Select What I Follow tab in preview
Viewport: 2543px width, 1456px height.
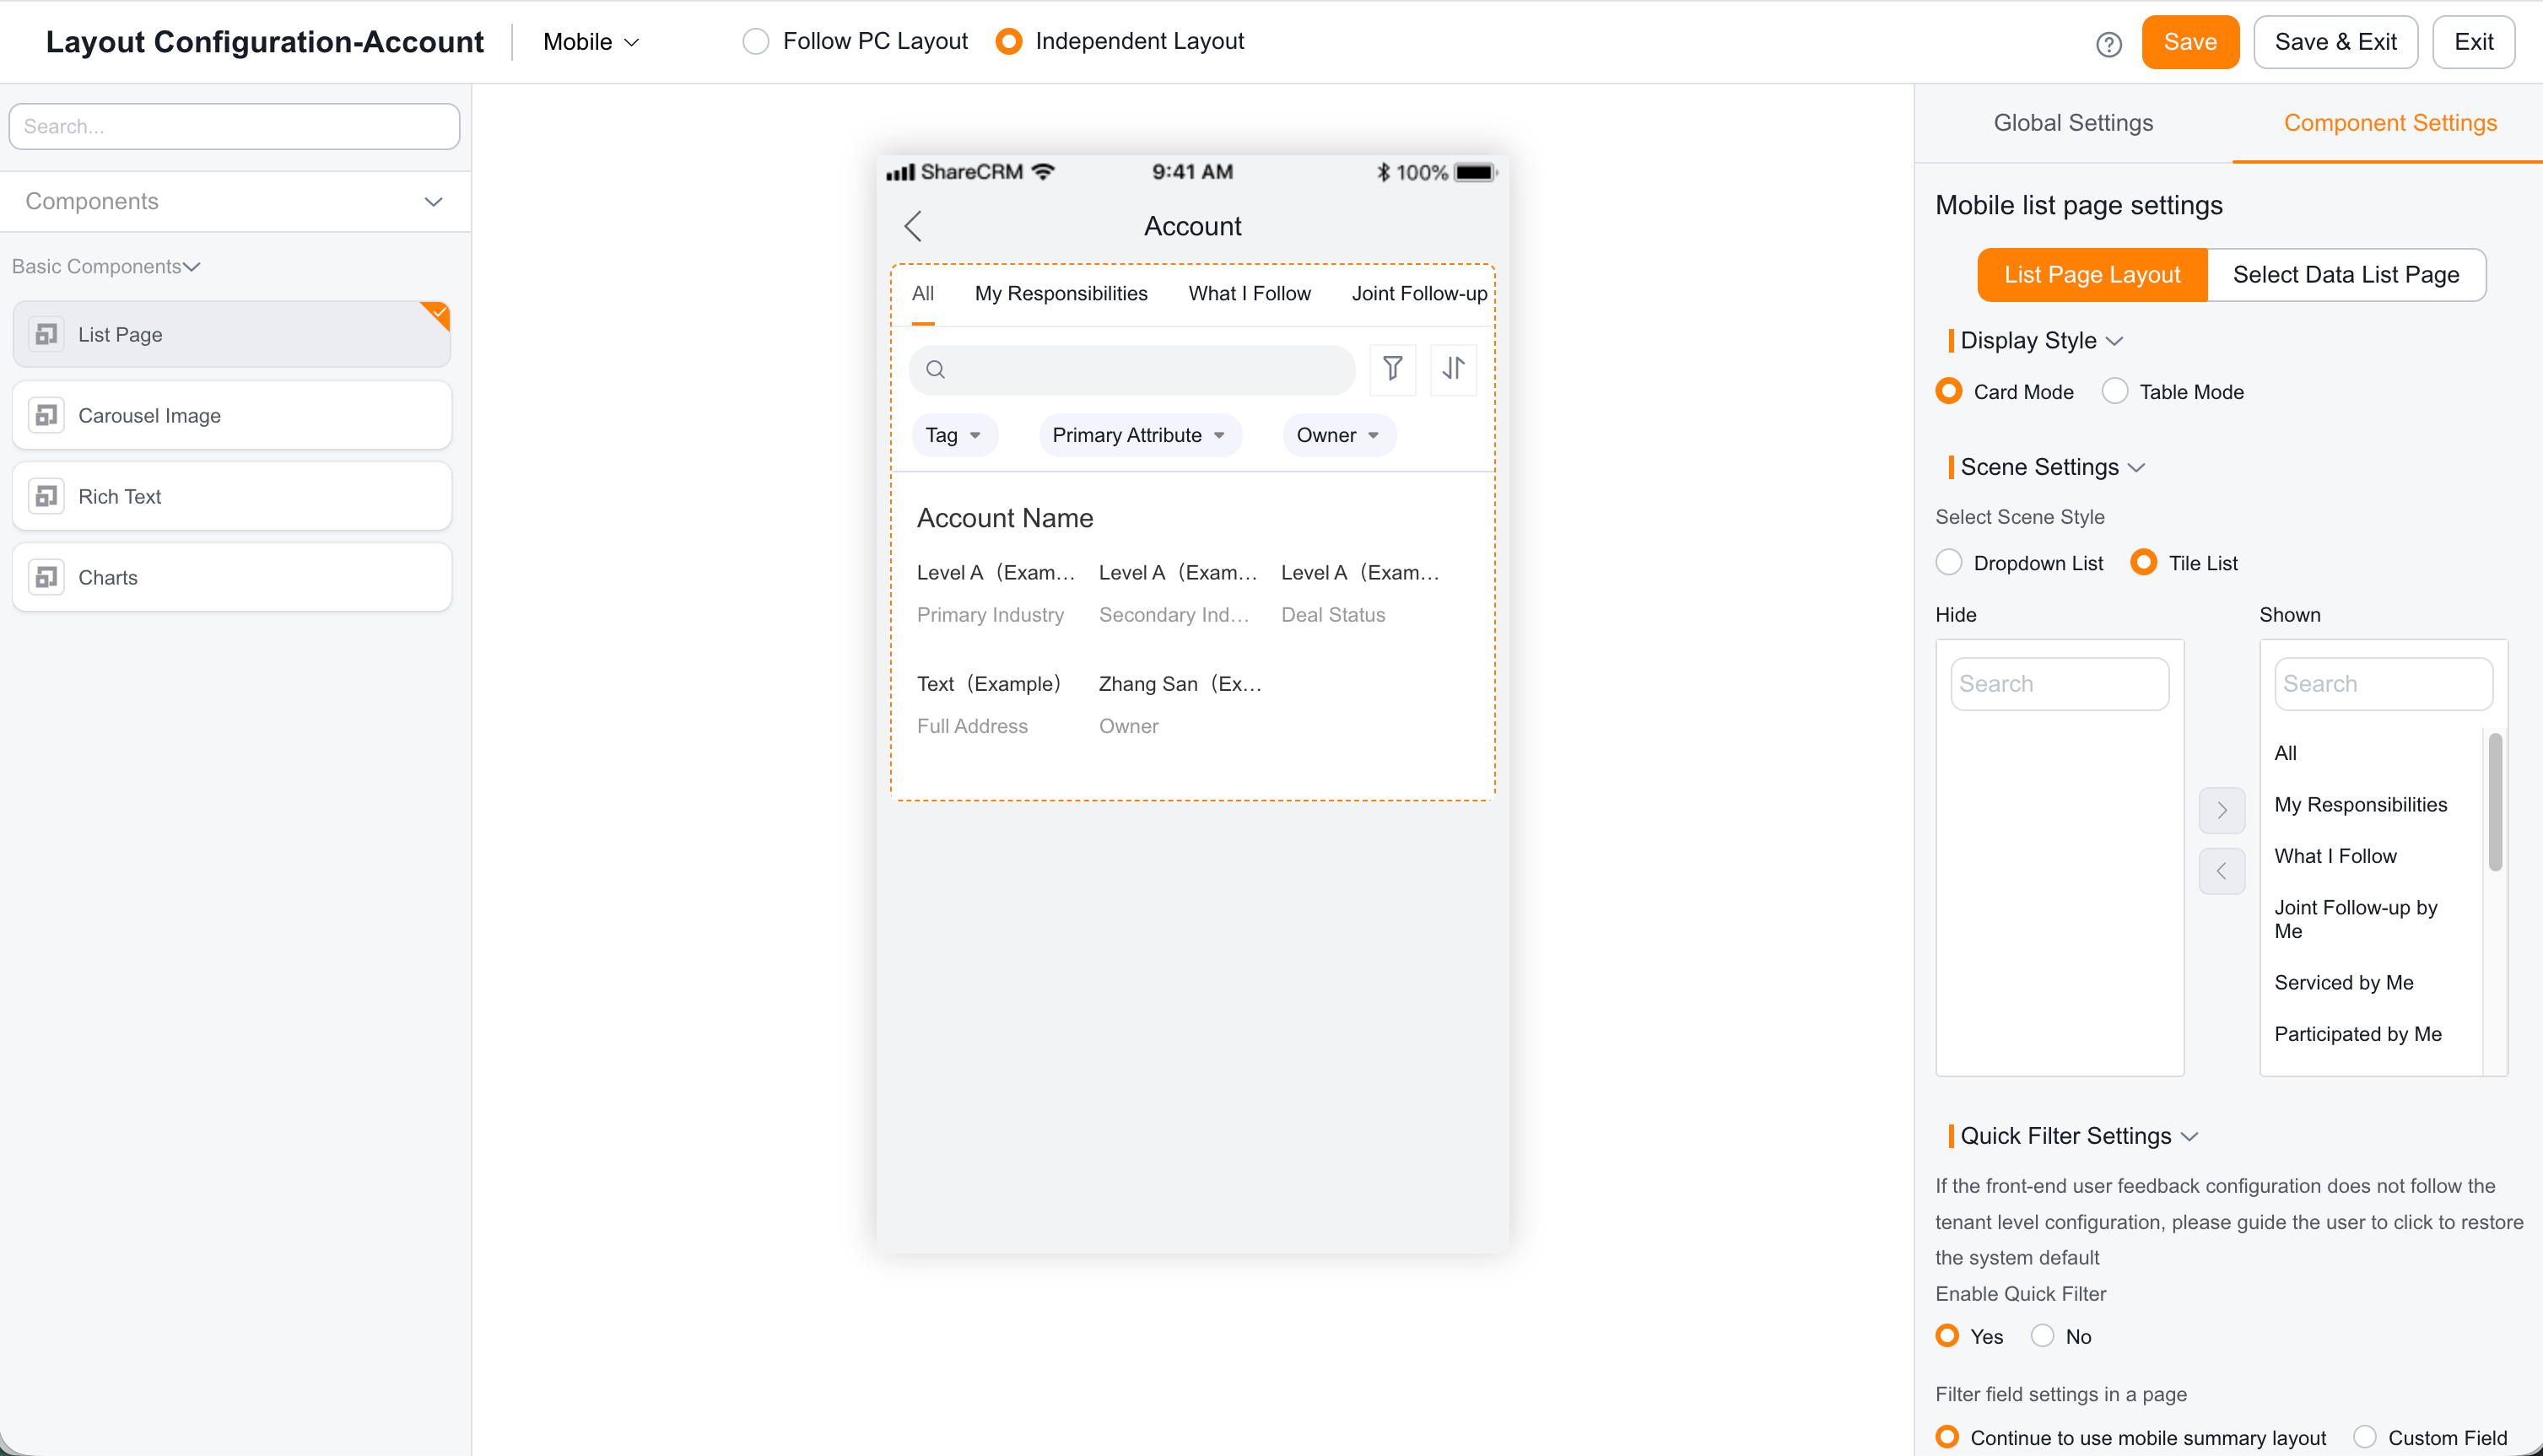1249,293
